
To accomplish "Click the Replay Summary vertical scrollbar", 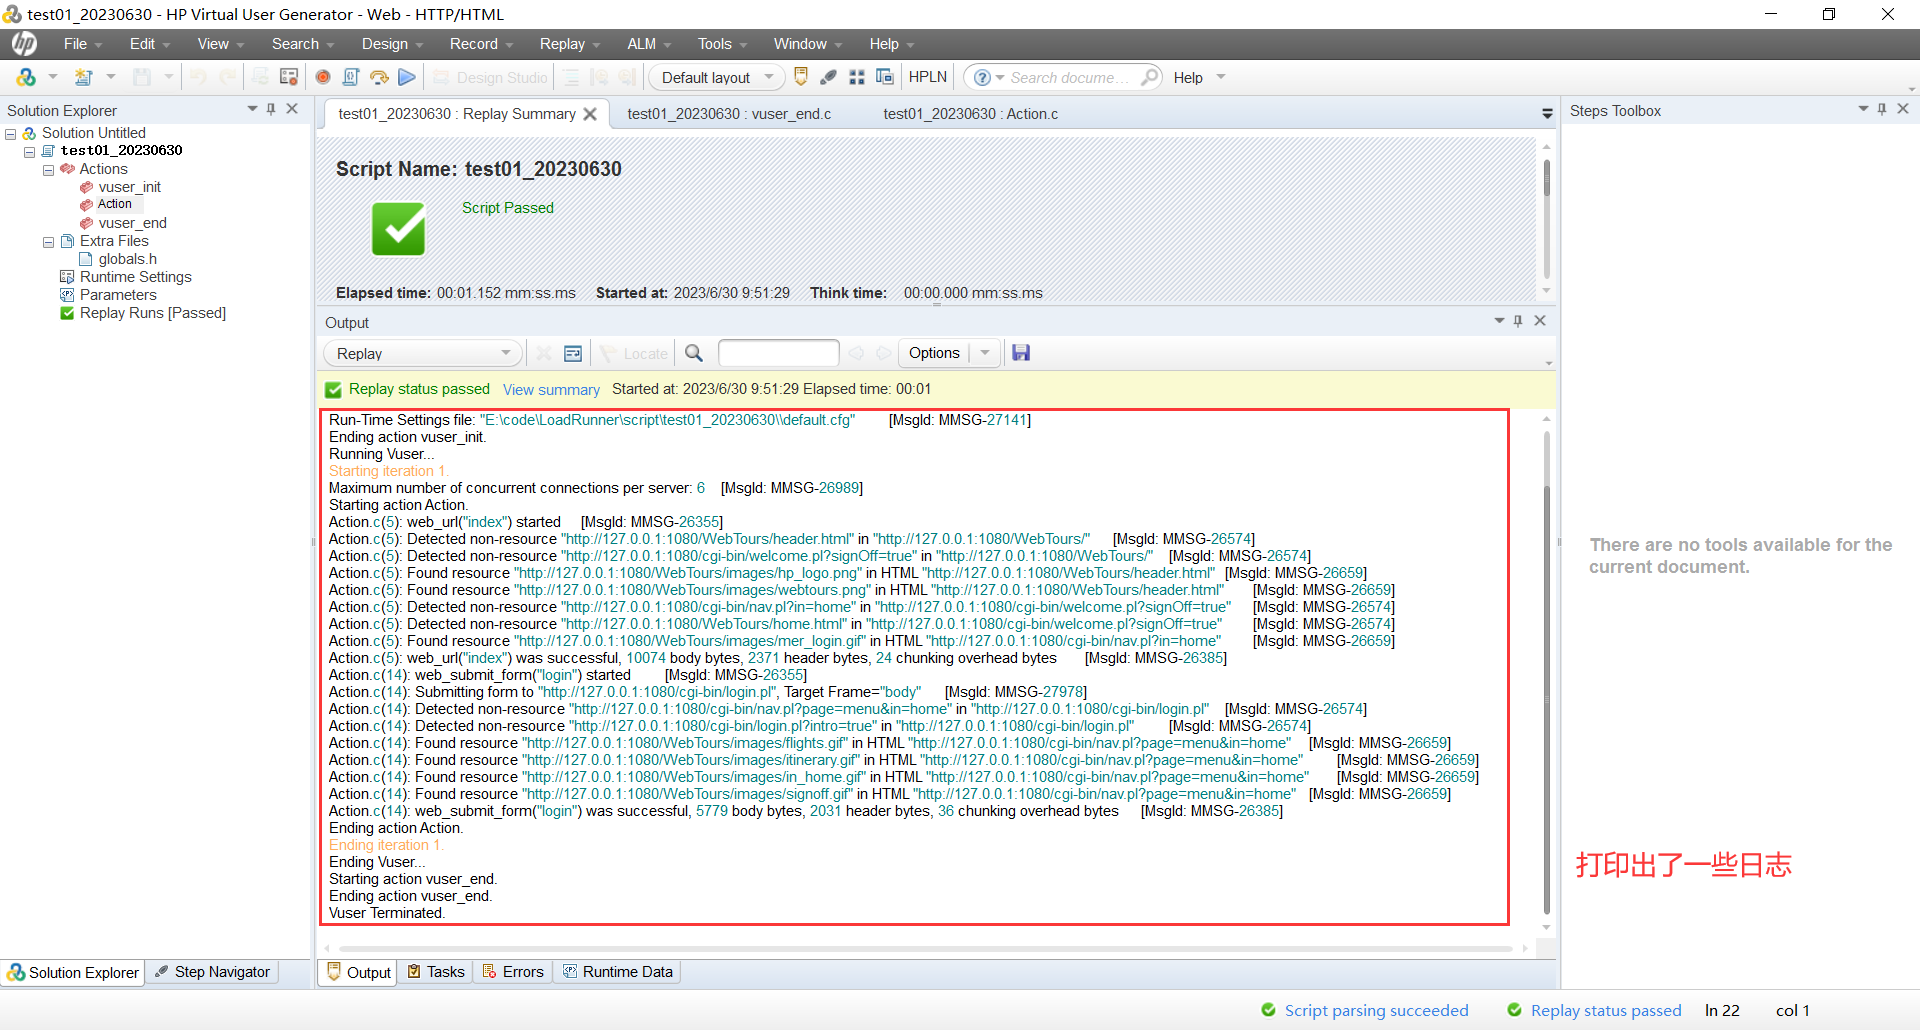I will click(x=1546, y=180).
